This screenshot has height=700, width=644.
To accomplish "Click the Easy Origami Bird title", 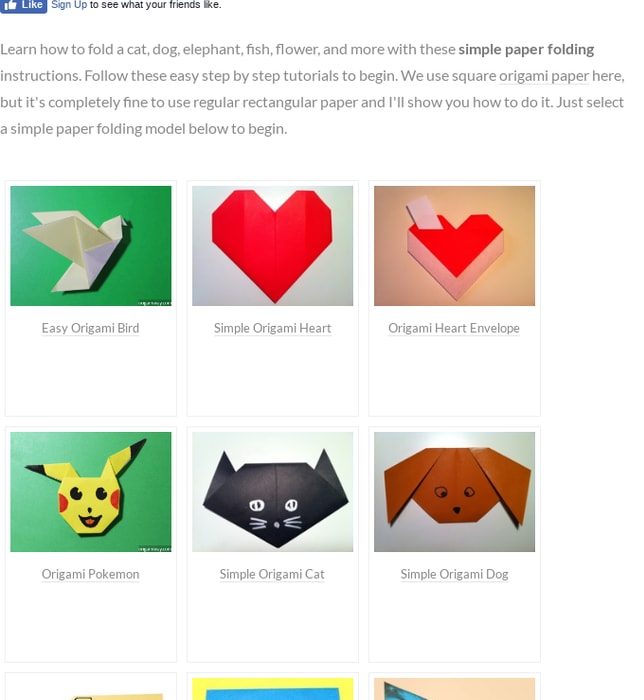I will tap(91, 328).
